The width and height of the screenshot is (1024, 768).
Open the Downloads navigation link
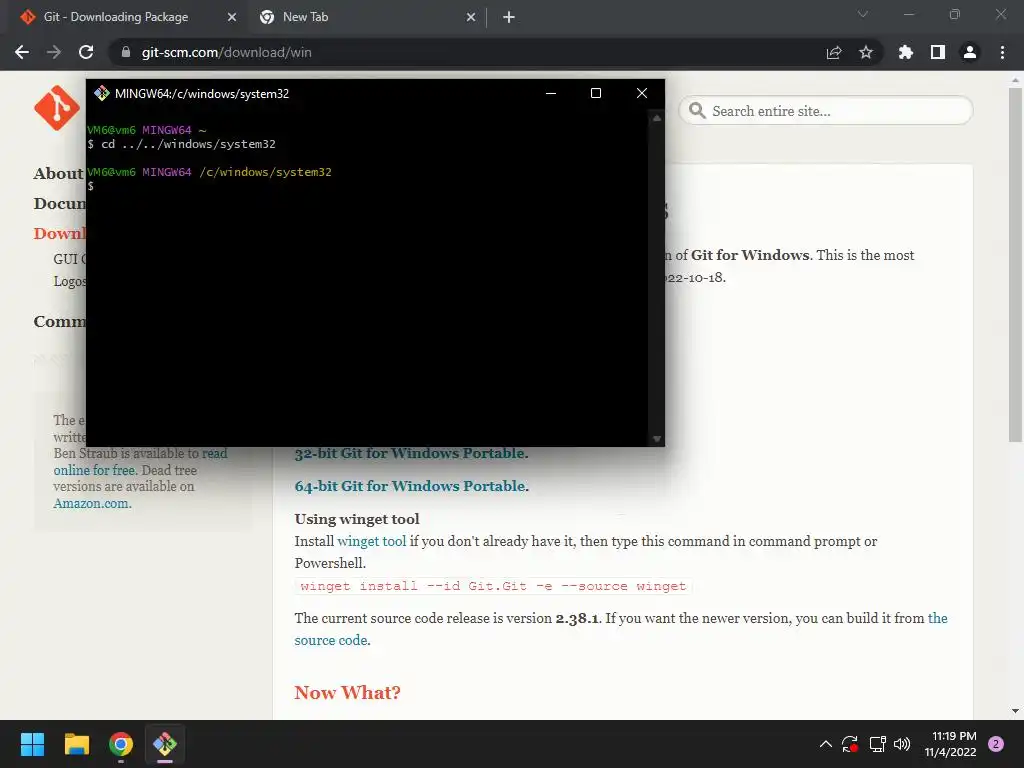click(59, 233)
